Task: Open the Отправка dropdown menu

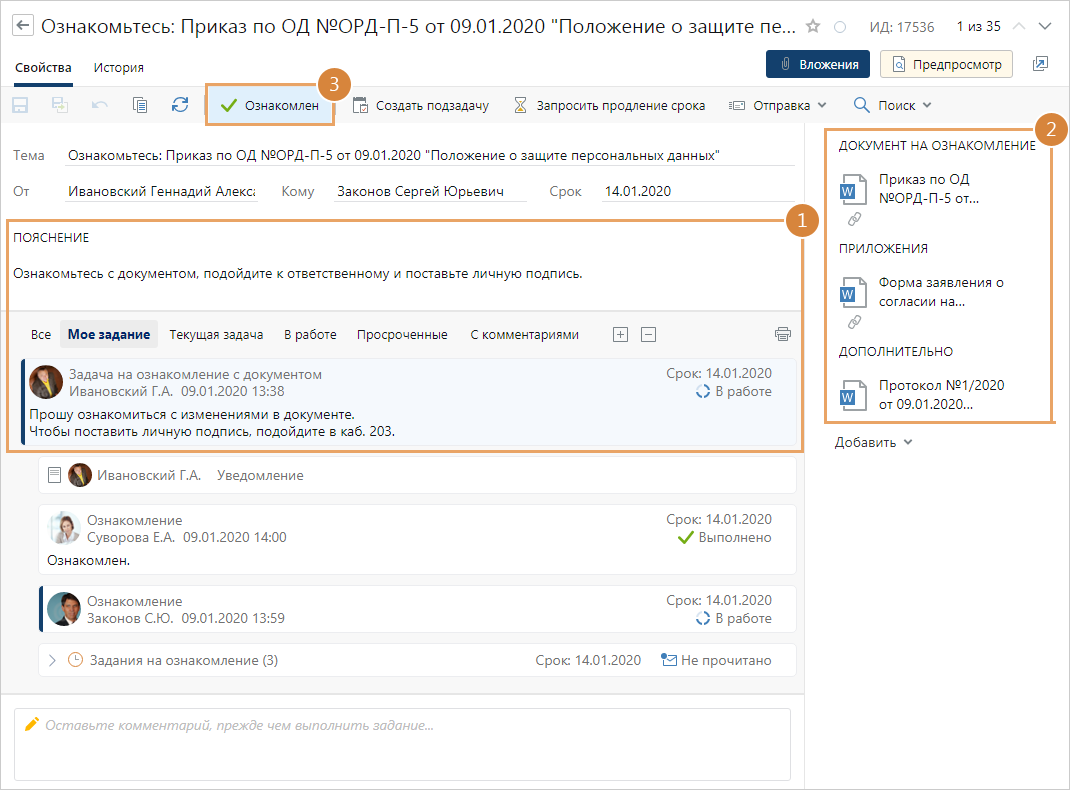Action: [777, 105]
